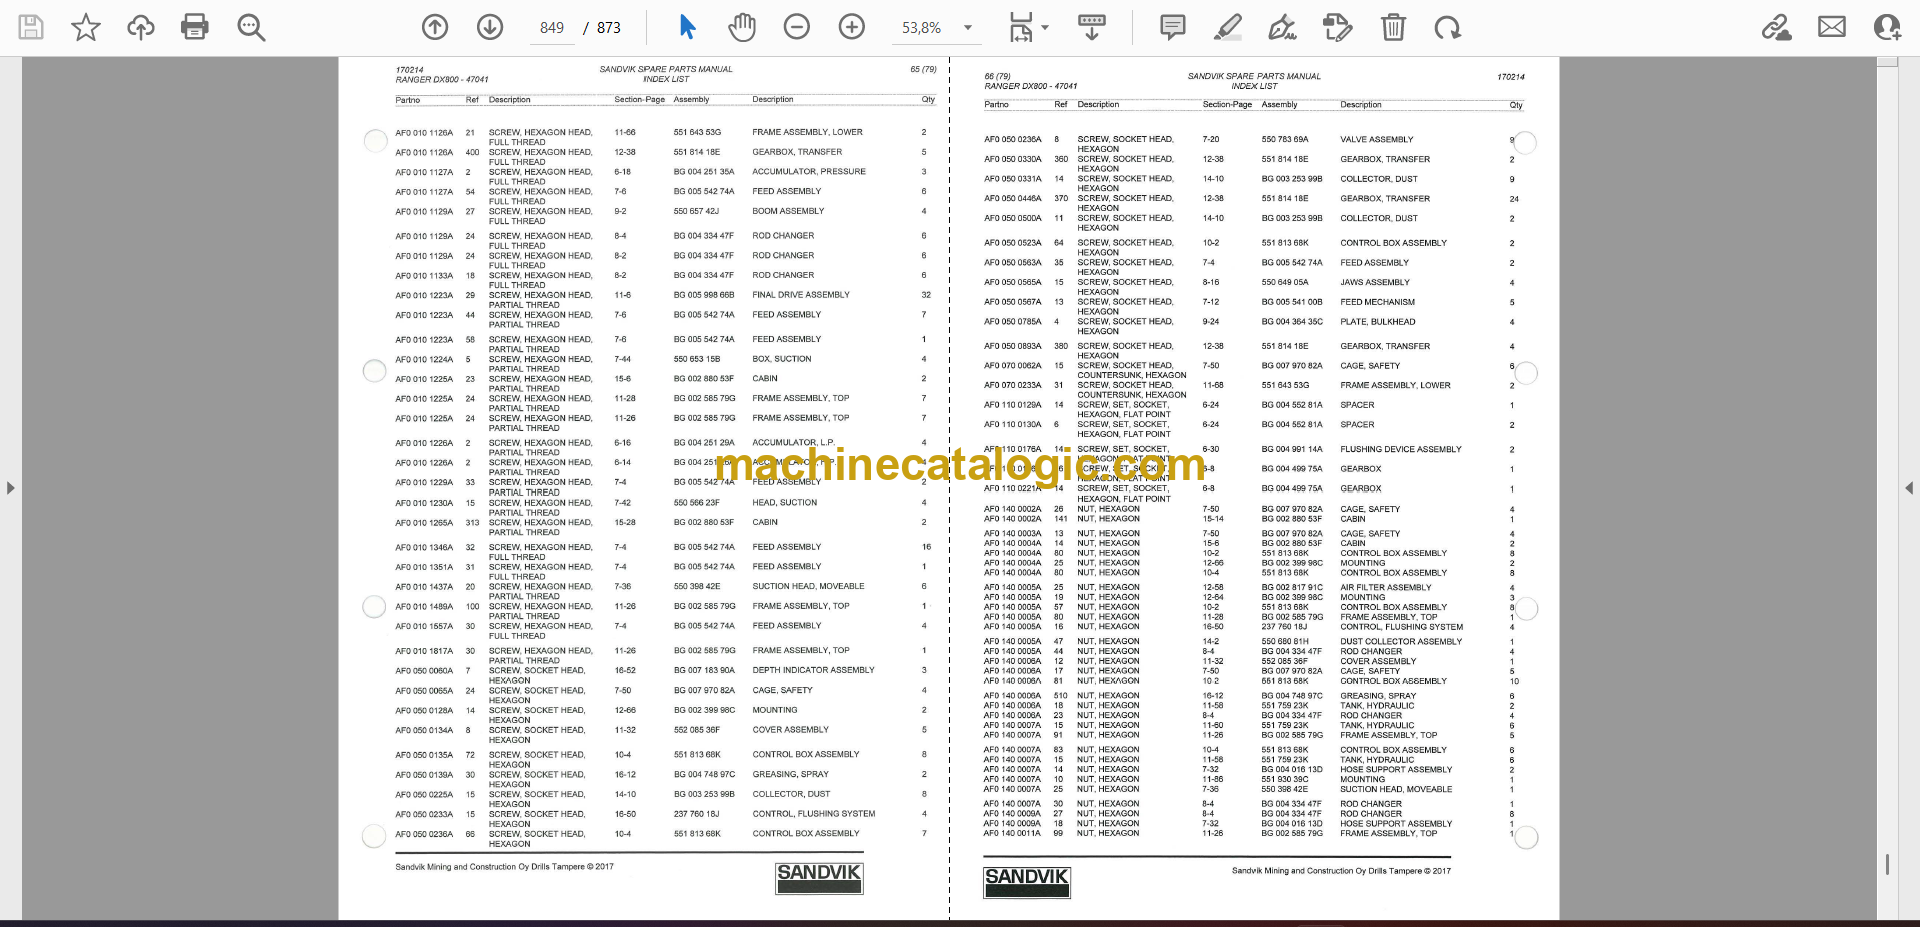The height and width of the screenshot is (927, 1920).
Task: Click 'AIR FILTER ASSEMBLY' description
Action: pos(1386,587)
